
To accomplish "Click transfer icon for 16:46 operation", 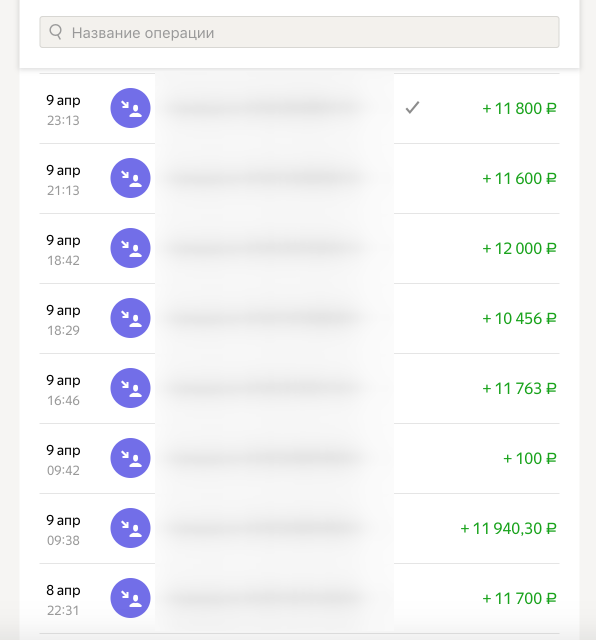I will point(131,388).
